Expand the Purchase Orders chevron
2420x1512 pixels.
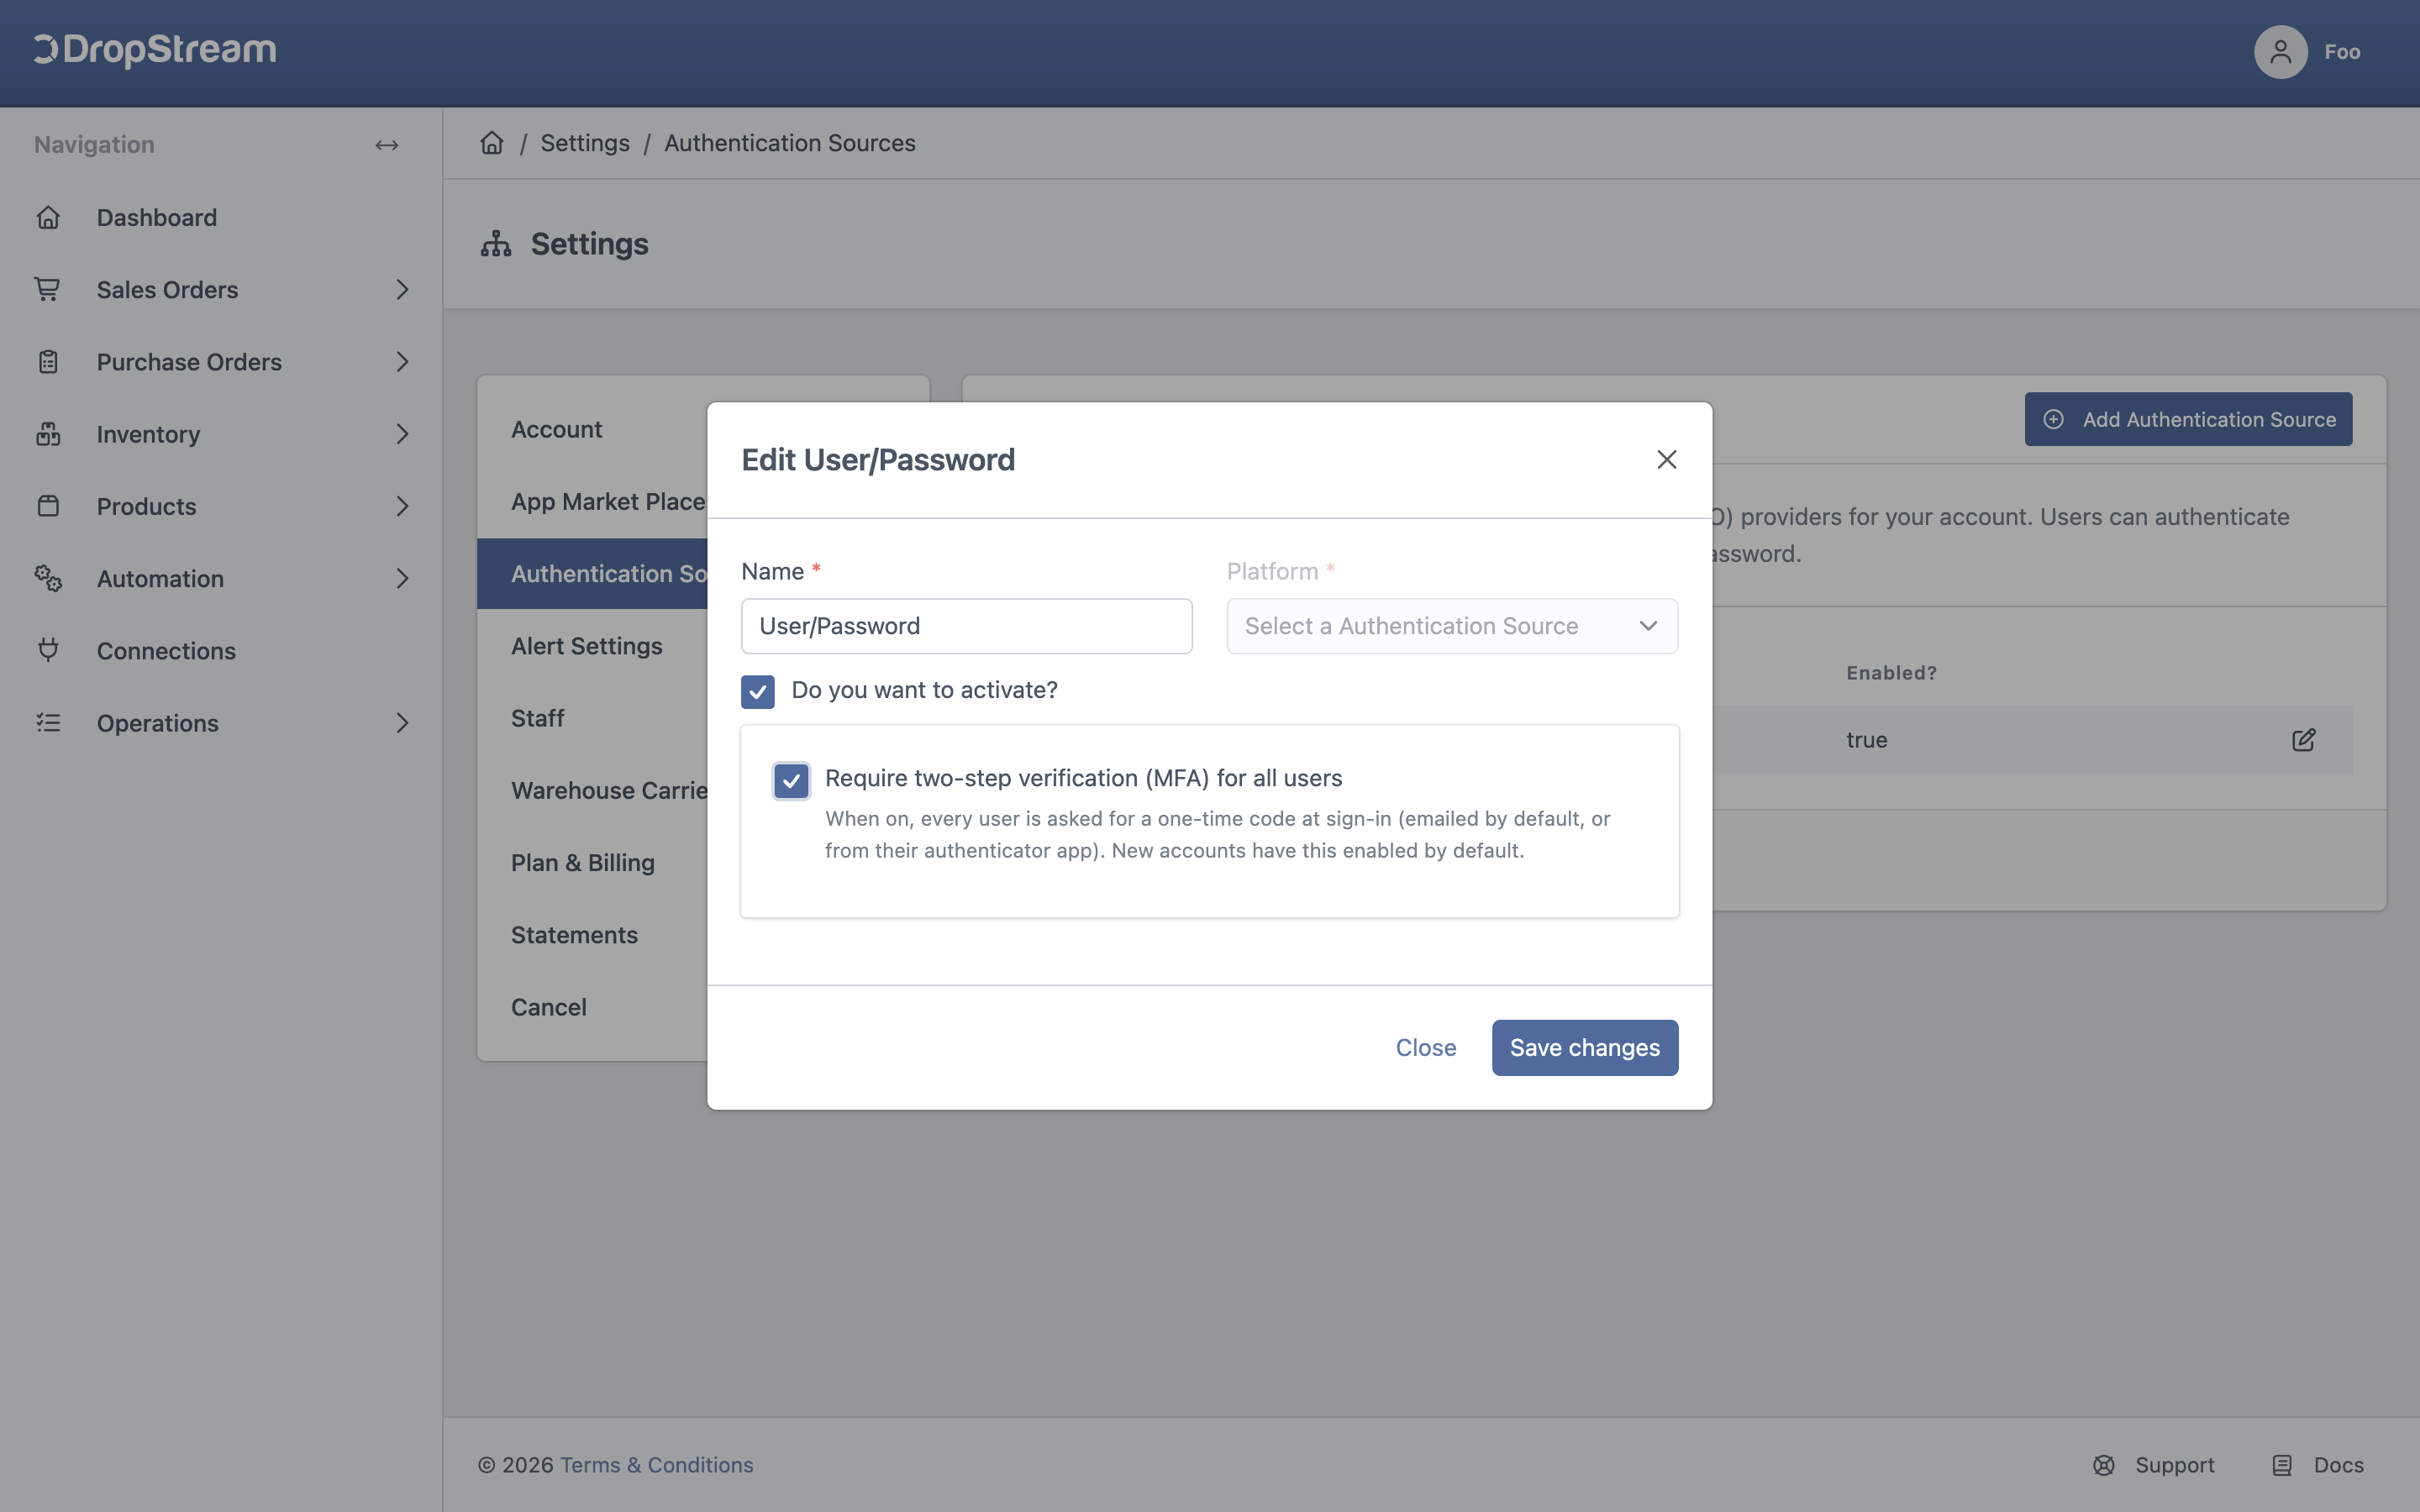pyautogui.click(x=402, y=362)
